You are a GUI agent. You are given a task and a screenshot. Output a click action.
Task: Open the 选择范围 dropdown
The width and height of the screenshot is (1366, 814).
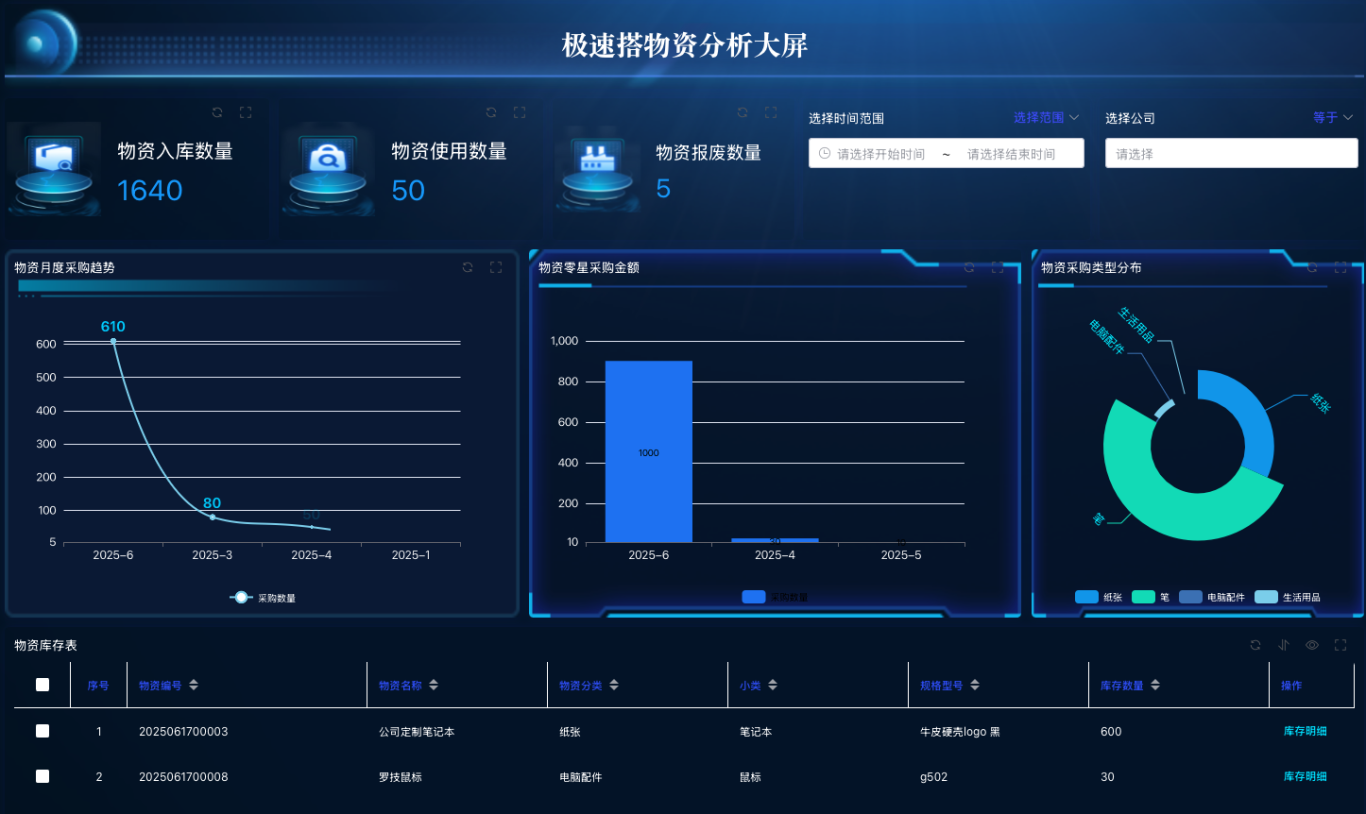(1046, 118)
